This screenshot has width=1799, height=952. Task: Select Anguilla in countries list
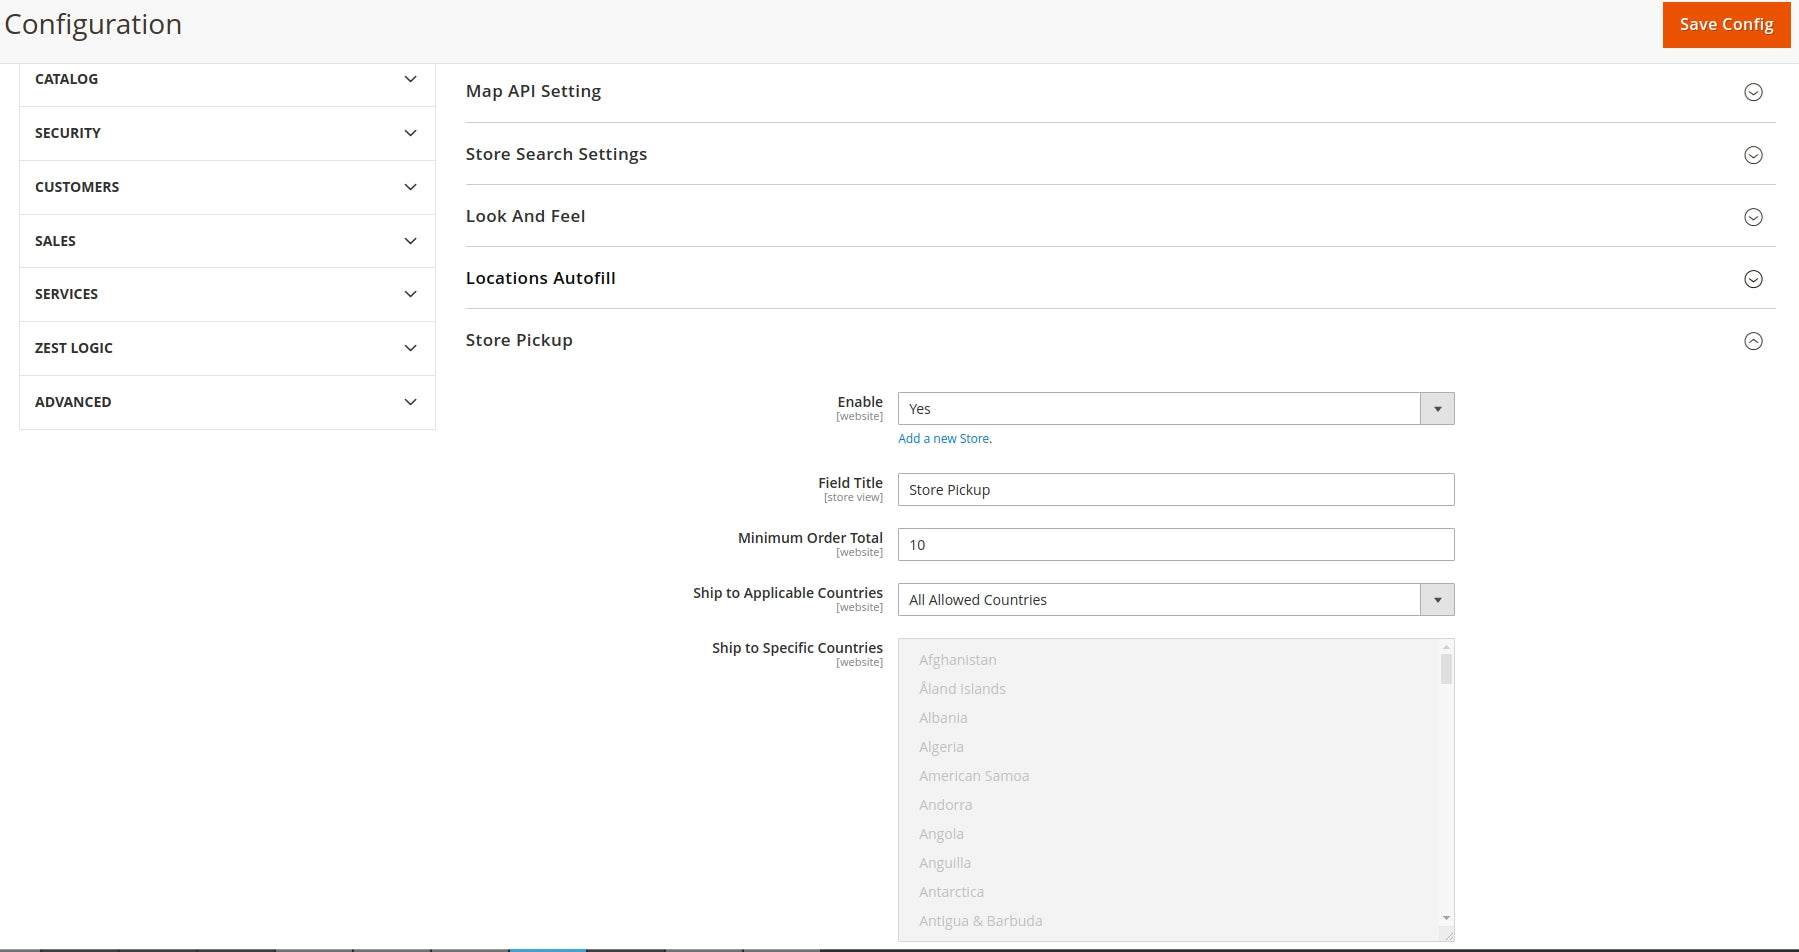click(945, 863)
